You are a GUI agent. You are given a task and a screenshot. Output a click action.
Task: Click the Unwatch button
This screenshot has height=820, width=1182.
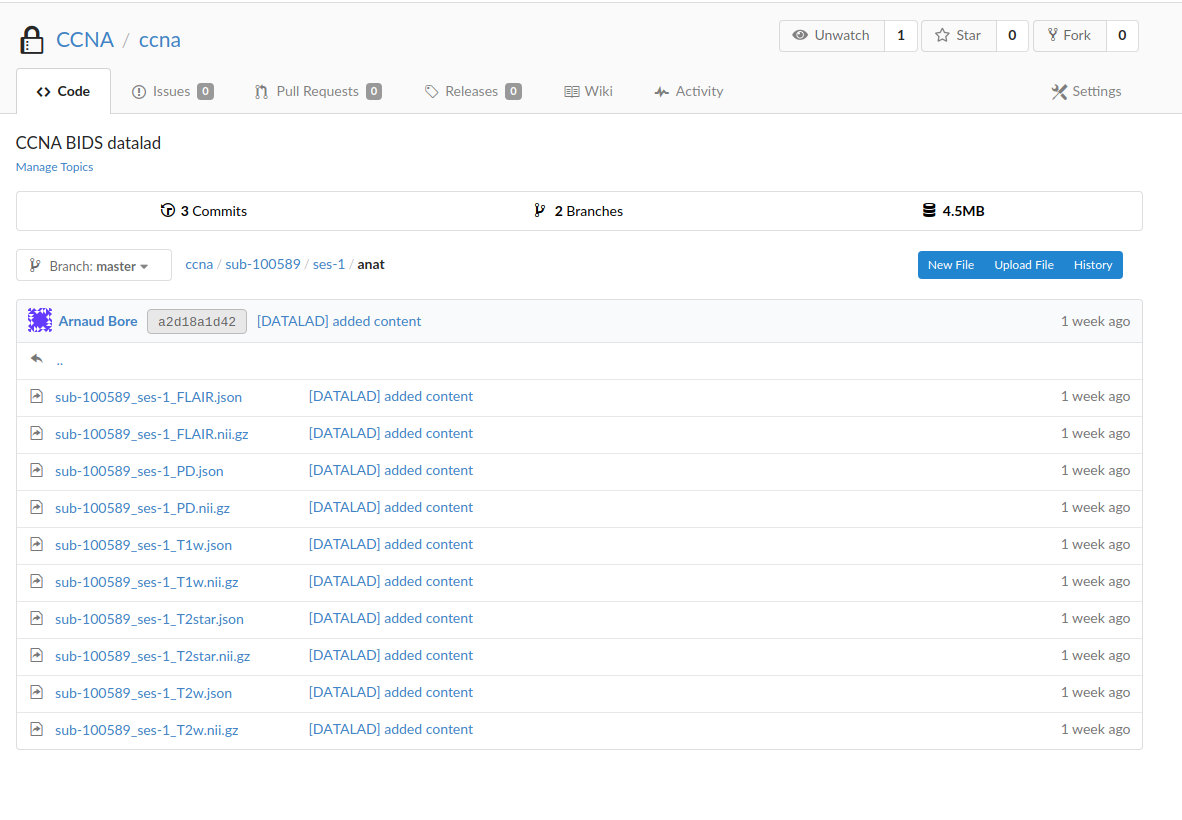831,35
